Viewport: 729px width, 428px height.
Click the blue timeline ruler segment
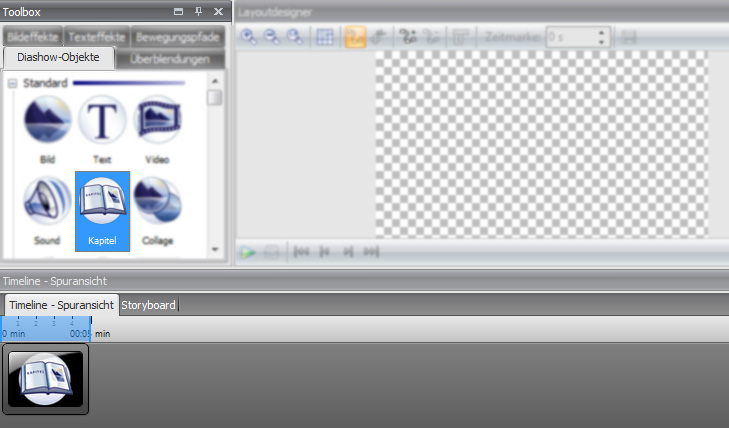[x=46, y=329]
